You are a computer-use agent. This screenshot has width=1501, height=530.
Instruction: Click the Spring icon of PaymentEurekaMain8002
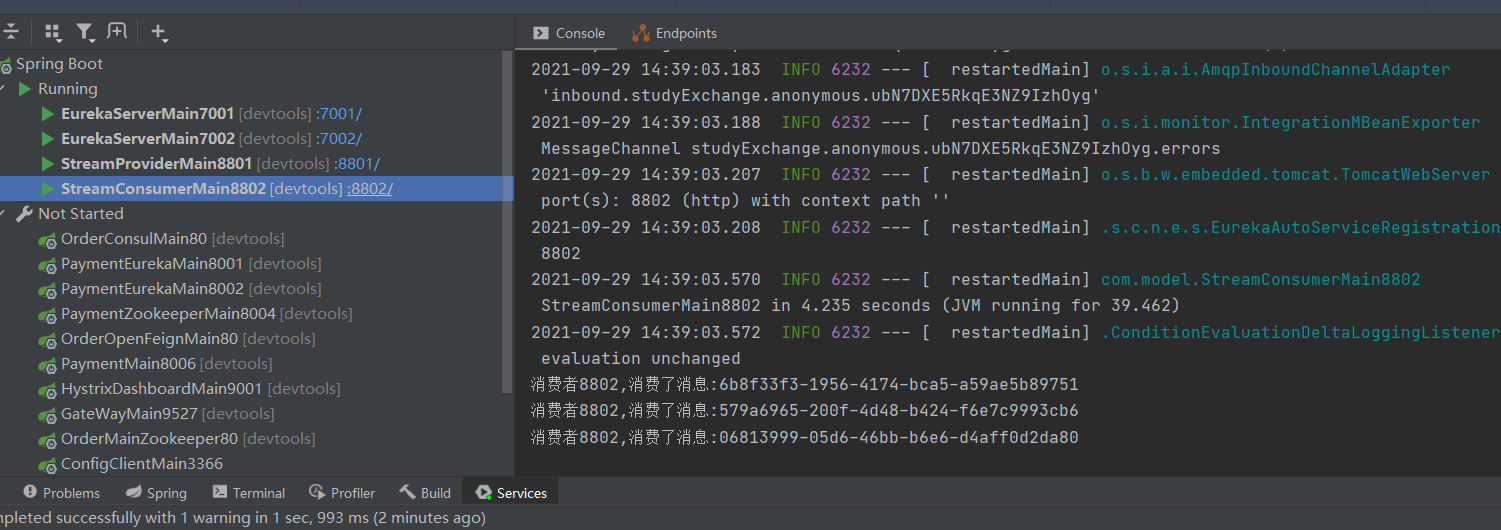[x=47, y=290]
